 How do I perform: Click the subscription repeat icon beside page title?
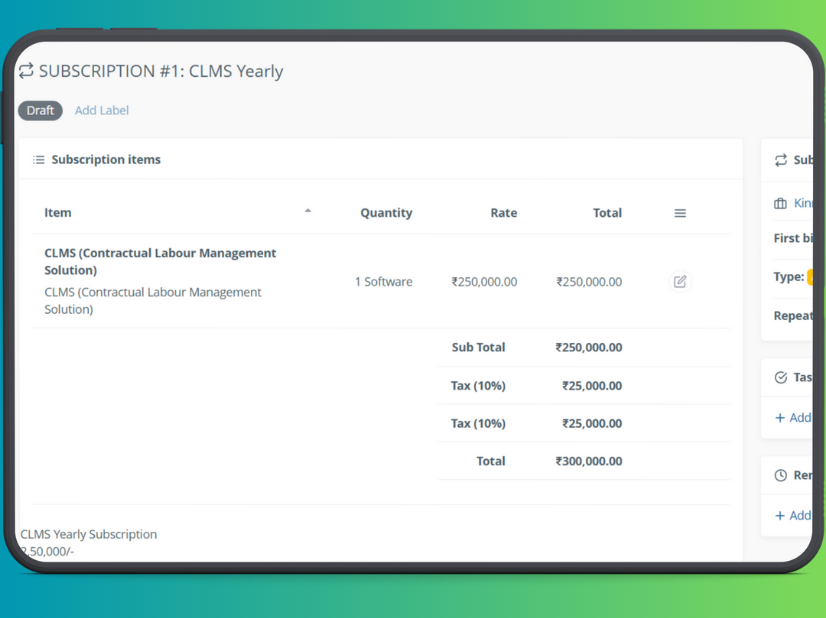pos(27,71)
